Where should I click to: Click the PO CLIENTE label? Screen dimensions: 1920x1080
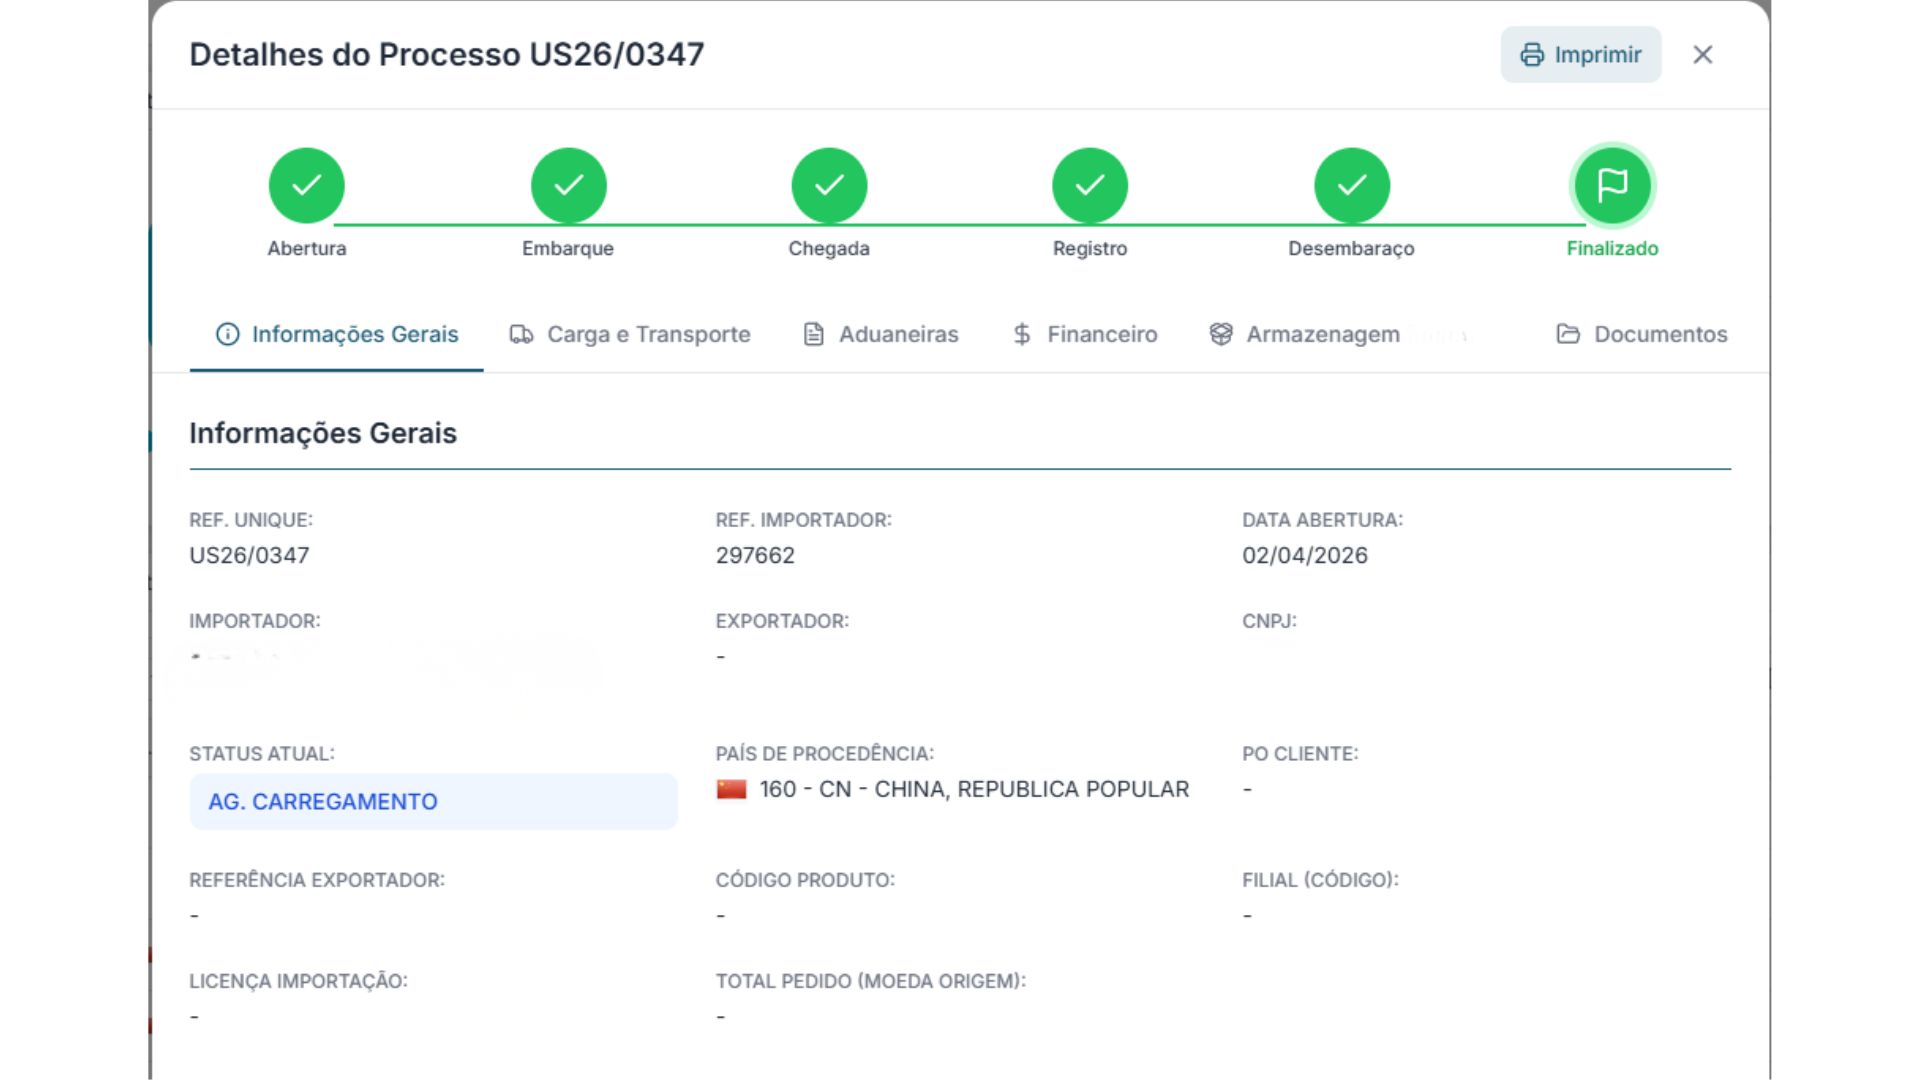[1300, 754]
